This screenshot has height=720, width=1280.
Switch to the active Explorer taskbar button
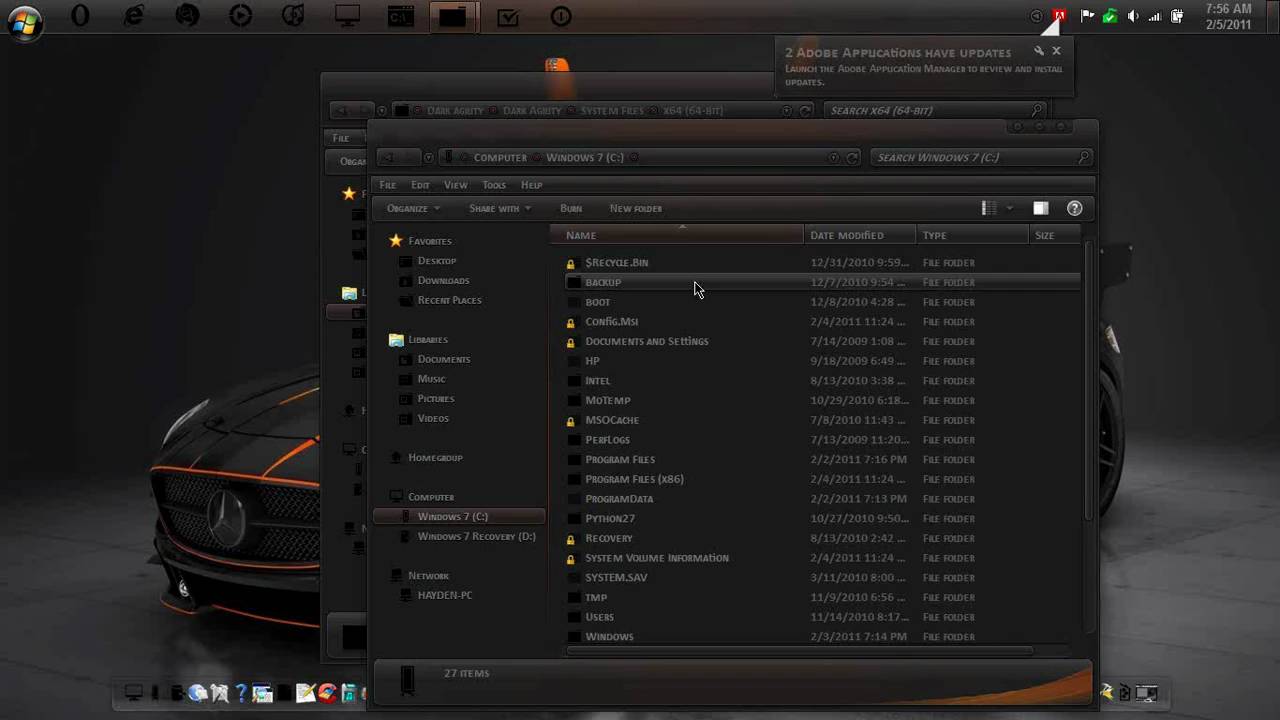click(453, 16)
